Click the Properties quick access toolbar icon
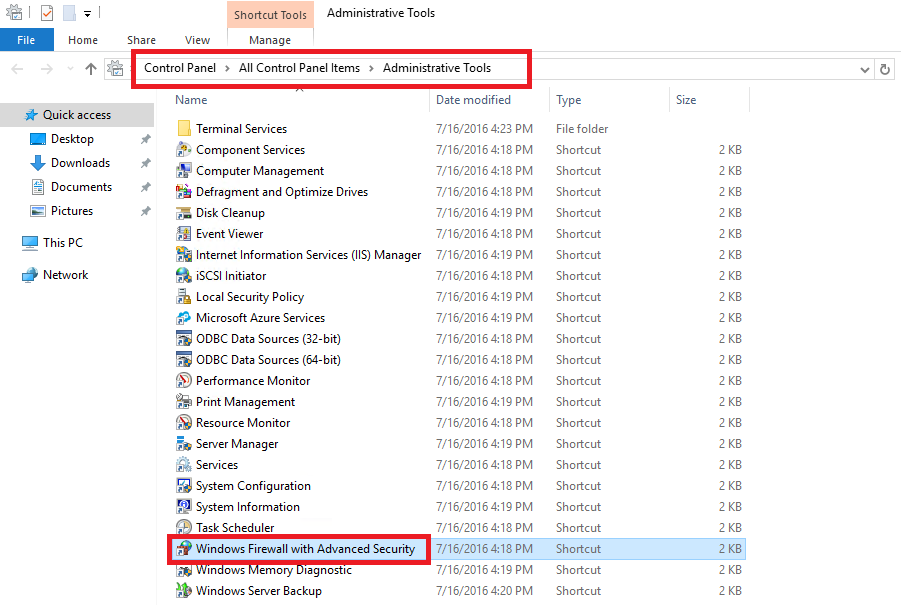Screen dimensions: 901x605 pyautogui.click(x=47, y=13)
